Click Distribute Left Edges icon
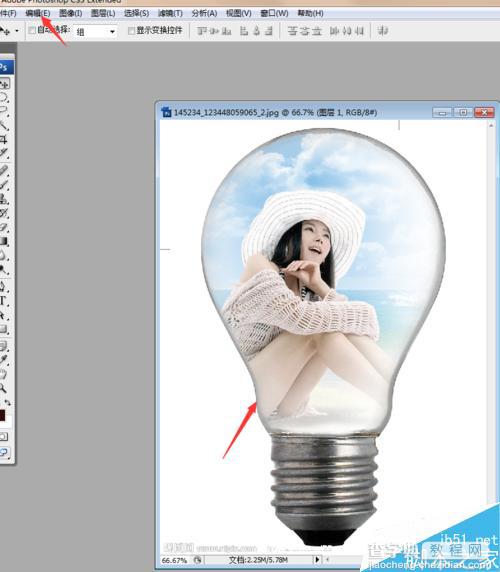This screenshot has height=572, width=500. [334, 31]
